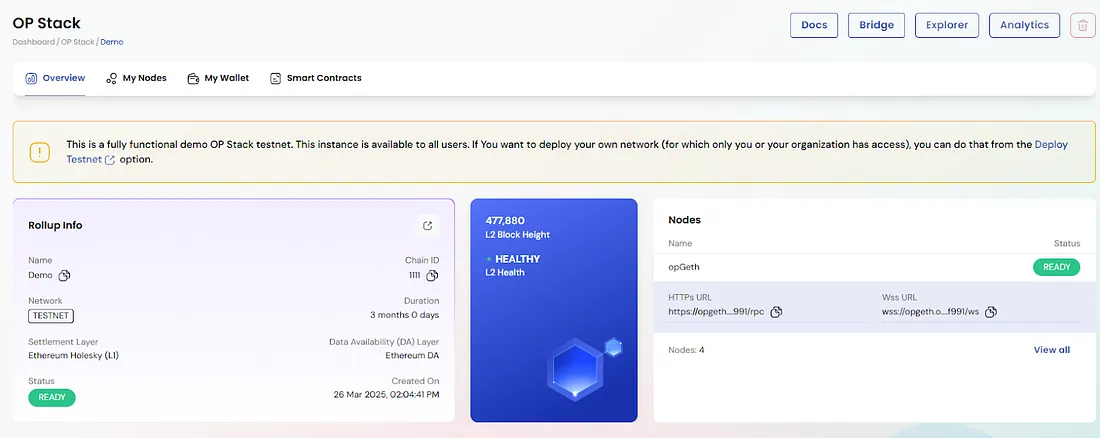The height and width of the screenshot is (438, 1100).
Task: Click the warning icon in the banner
Action: coord(39,152)
